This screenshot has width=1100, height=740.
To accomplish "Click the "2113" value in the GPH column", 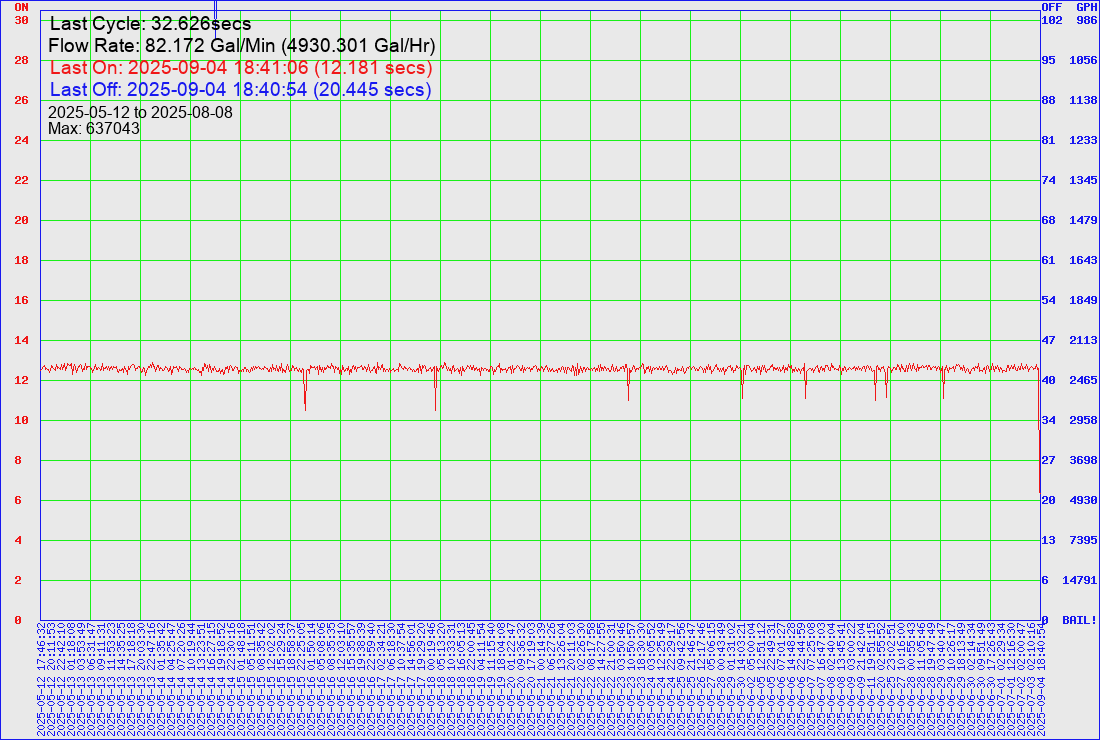I will 1083,340.
